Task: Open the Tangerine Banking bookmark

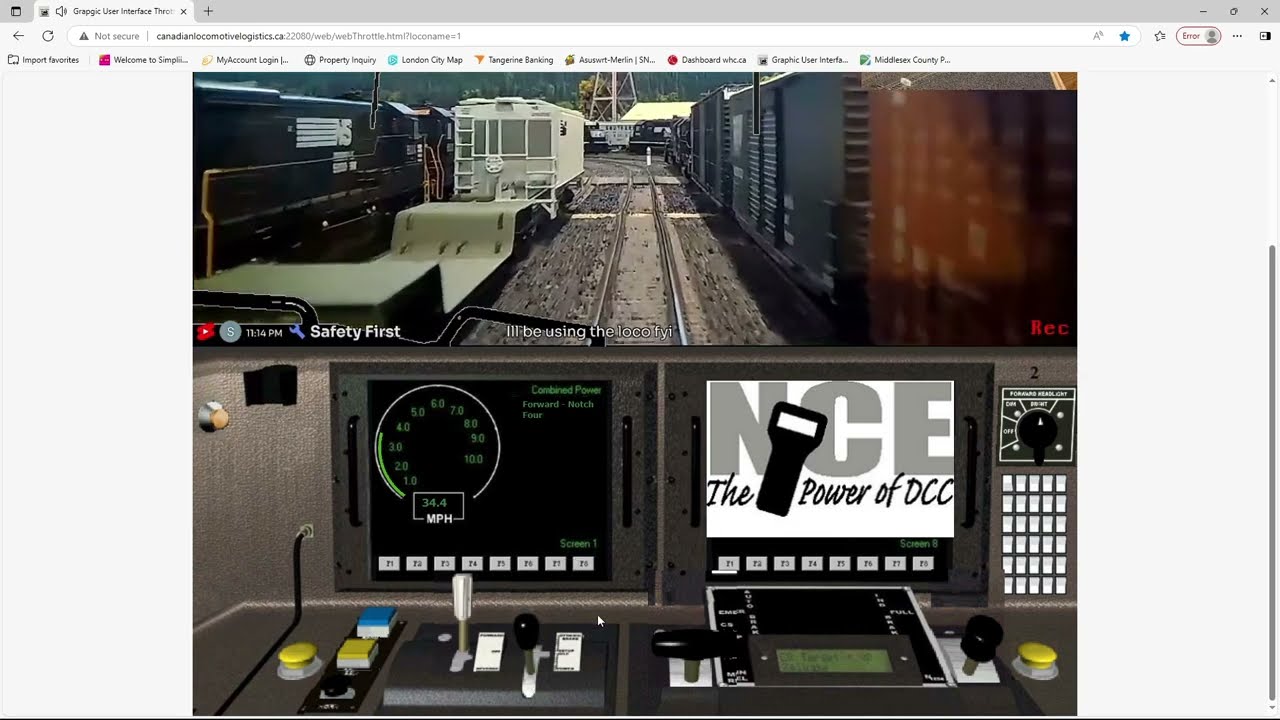Action: pyautogui.click(x=514, y=60)
